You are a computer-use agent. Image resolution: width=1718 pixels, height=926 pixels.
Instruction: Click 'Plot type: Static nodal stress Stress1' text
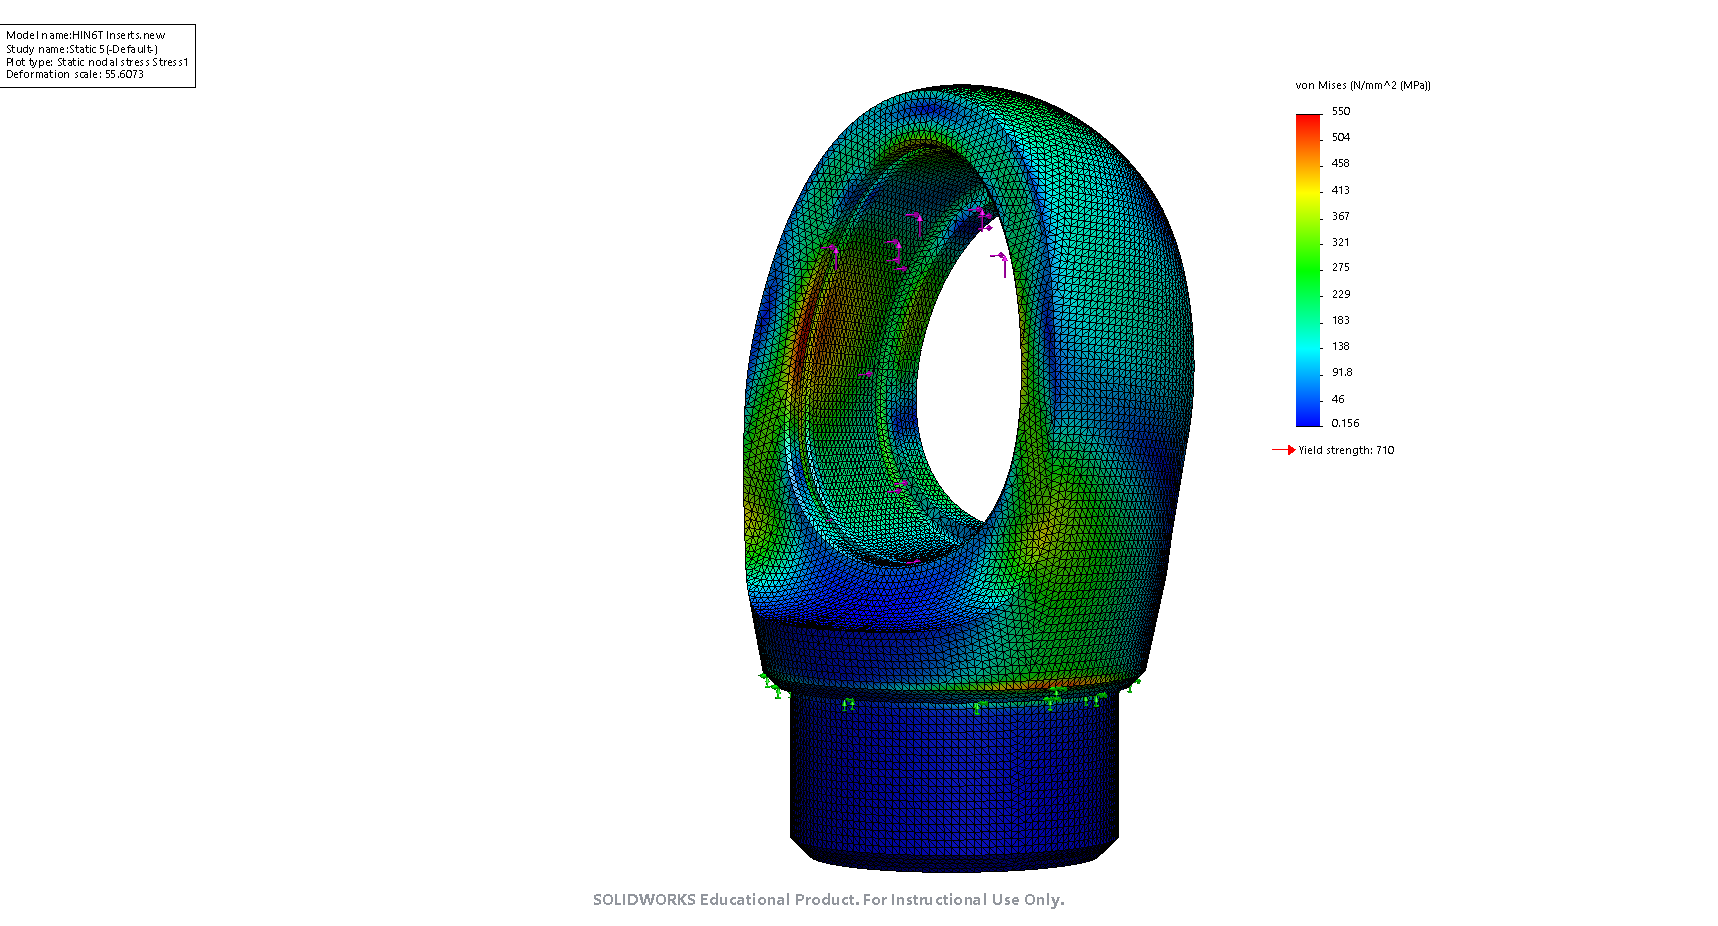click(97, 62)
